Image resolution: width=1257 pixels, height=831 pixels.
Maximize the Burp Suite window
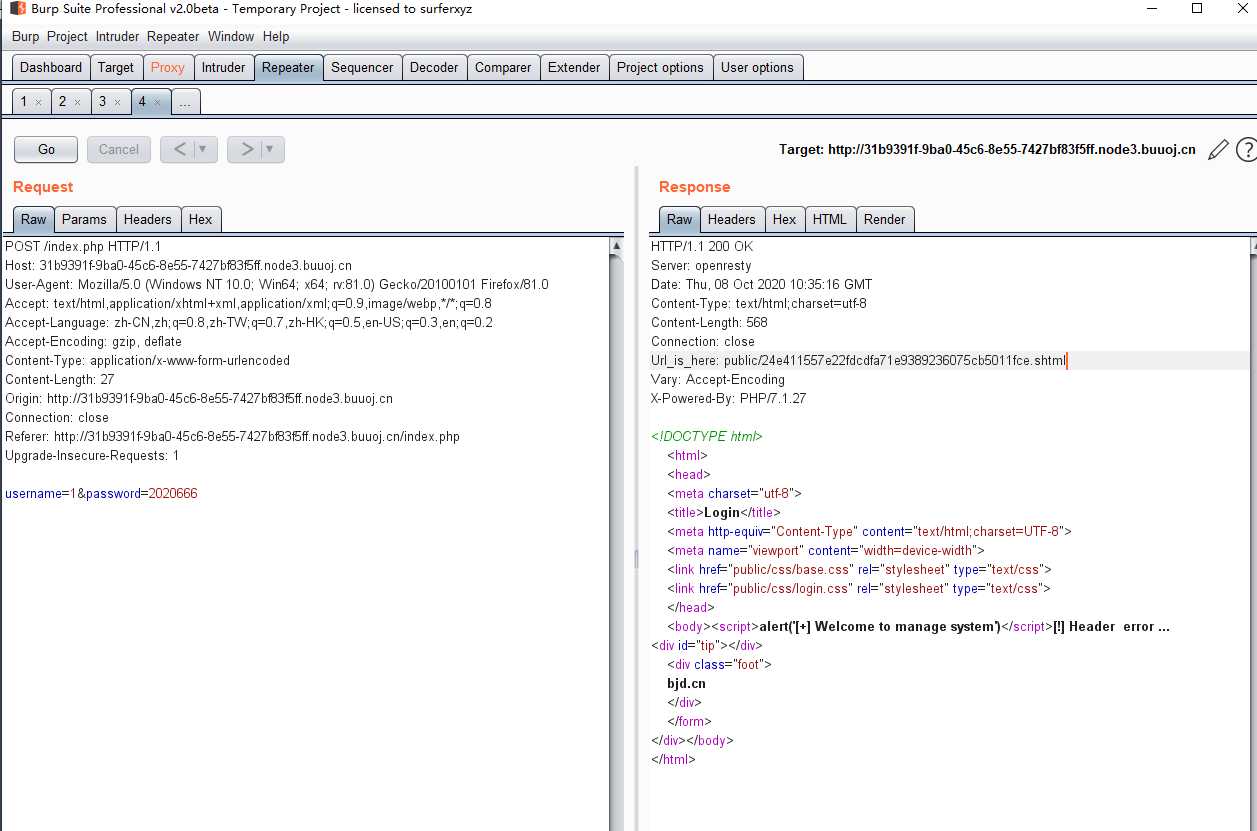tap(1197, 8)
